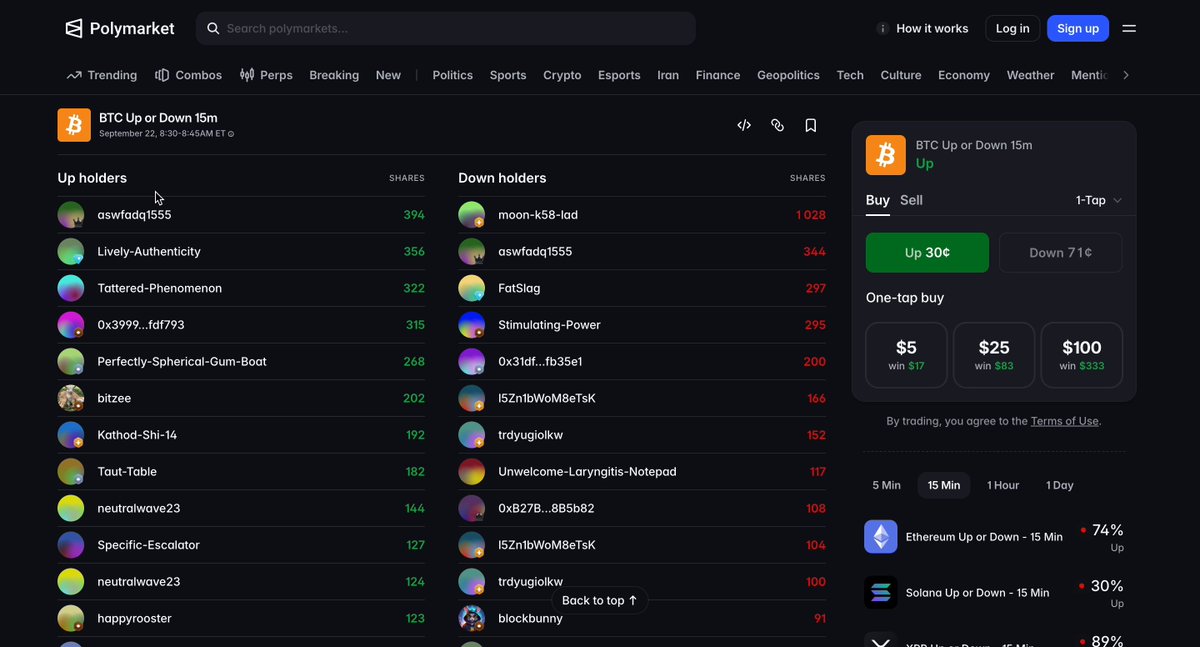The width and height of the screenshot is (1200, 647).
Task: Click moon-k58-lad avatar
Action: [472, 215]
